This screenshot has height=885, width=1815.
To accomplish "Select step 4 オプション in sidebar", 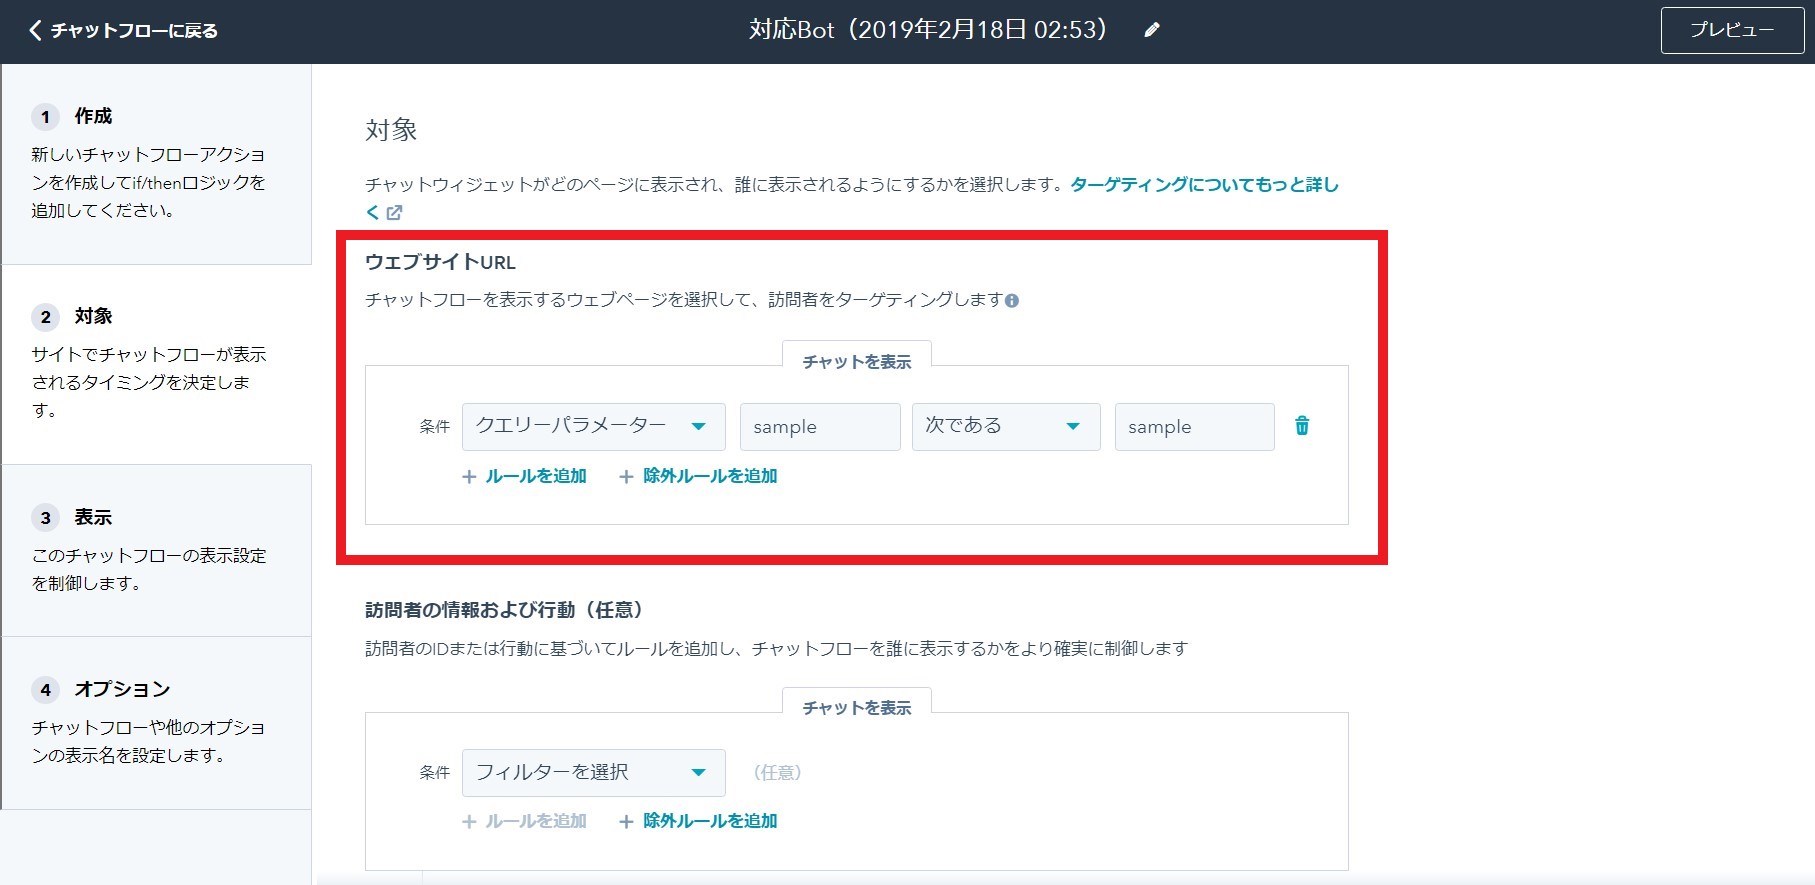I will [x=157, y=723].
